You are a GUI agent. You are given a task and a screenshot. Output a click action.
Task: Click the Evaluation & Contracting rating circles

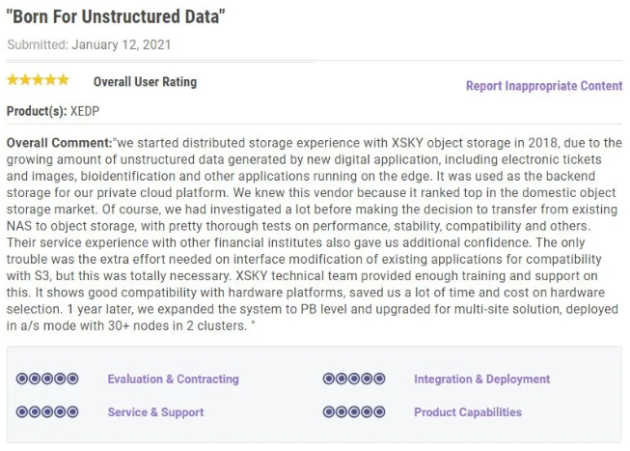coord(47,379)
